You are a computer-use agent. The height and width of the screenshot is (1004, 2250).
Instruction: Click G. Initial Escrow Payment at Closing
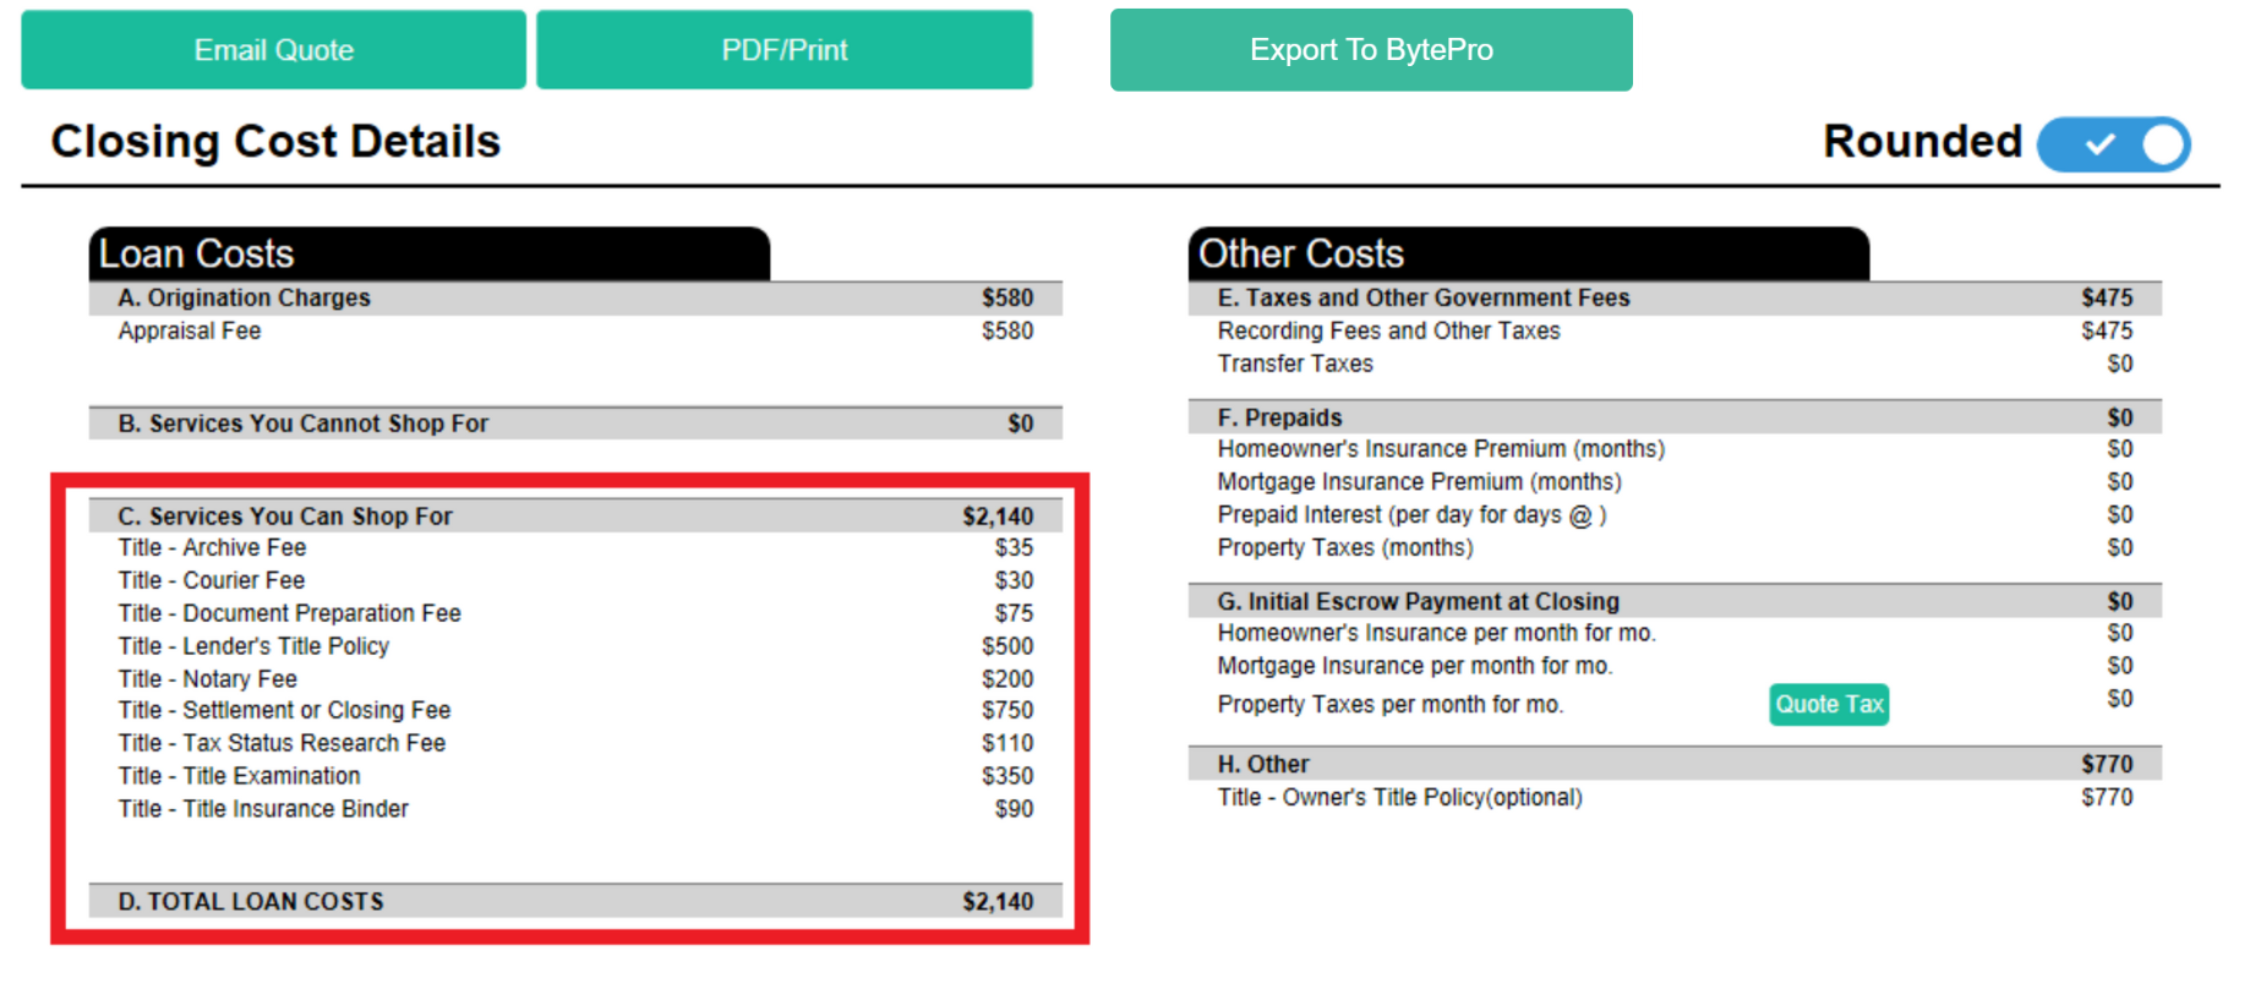[x=1675, y=601]
